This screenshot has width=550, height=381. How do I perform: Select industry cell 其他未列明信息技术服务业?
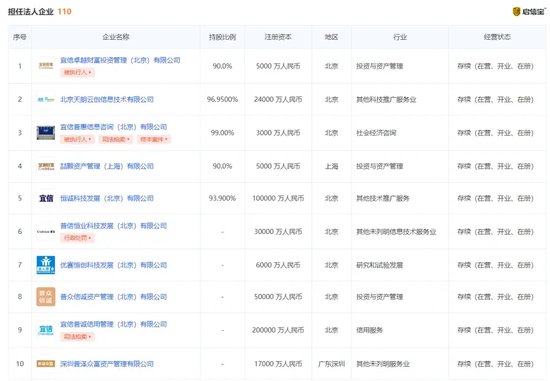click(x=396, y=232)
